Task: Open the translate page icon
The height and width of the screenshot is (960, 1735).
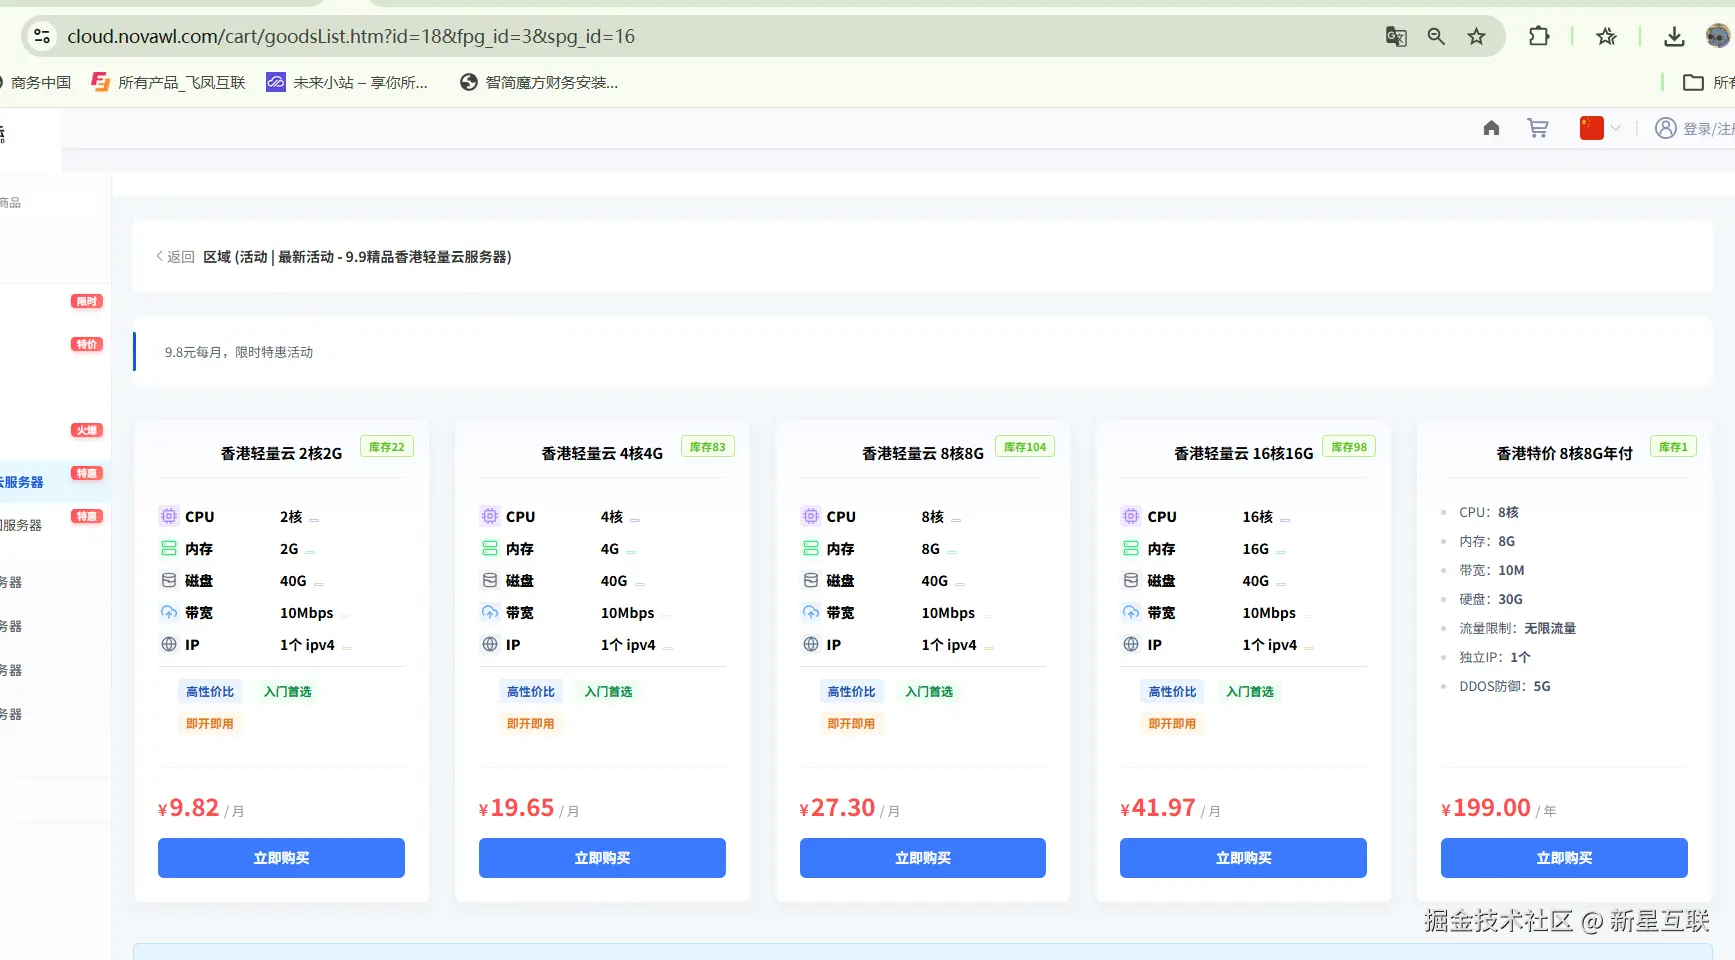Action: click(1396, 37)
